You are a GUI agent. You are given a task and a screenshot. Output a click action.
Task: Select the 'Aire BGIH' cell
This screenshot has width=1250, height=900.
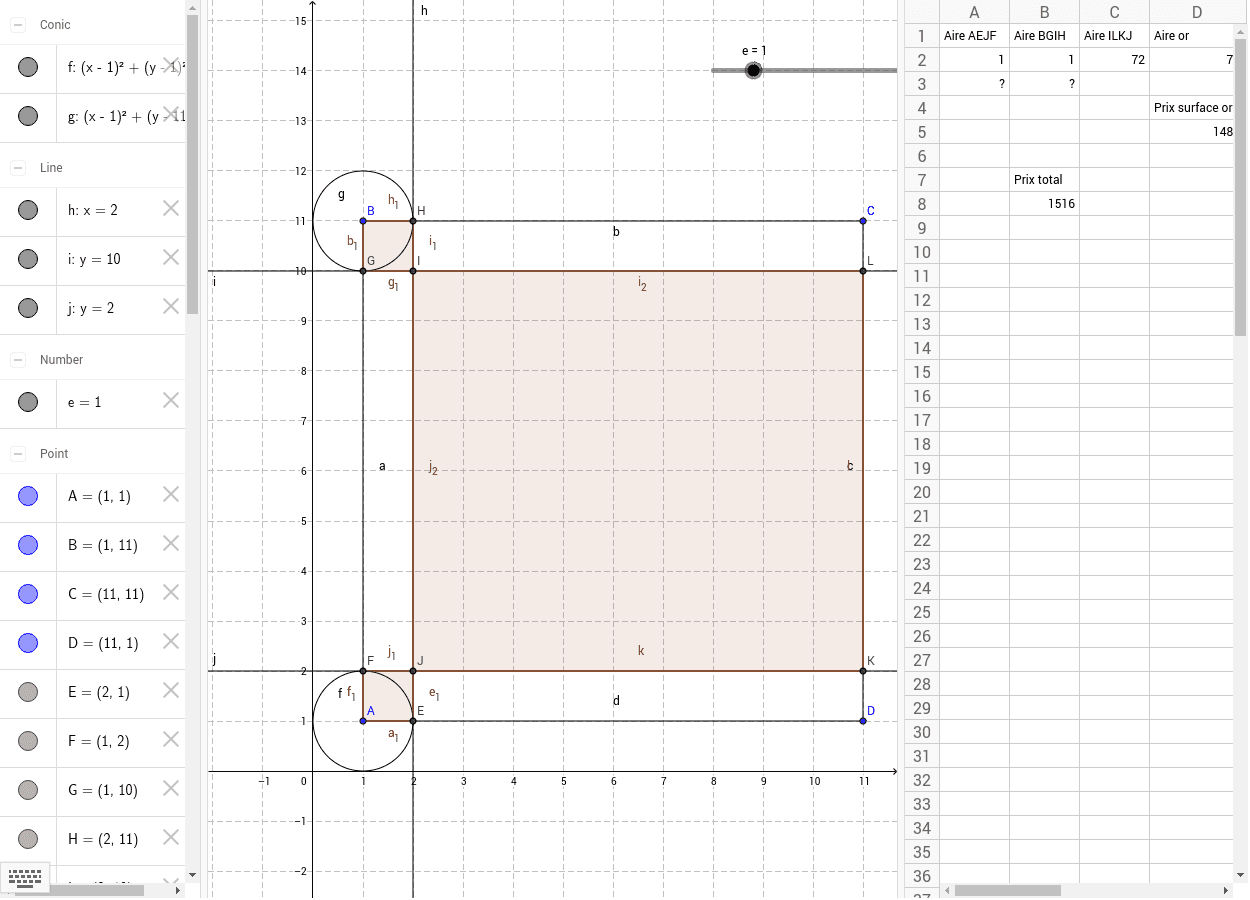1044,36
